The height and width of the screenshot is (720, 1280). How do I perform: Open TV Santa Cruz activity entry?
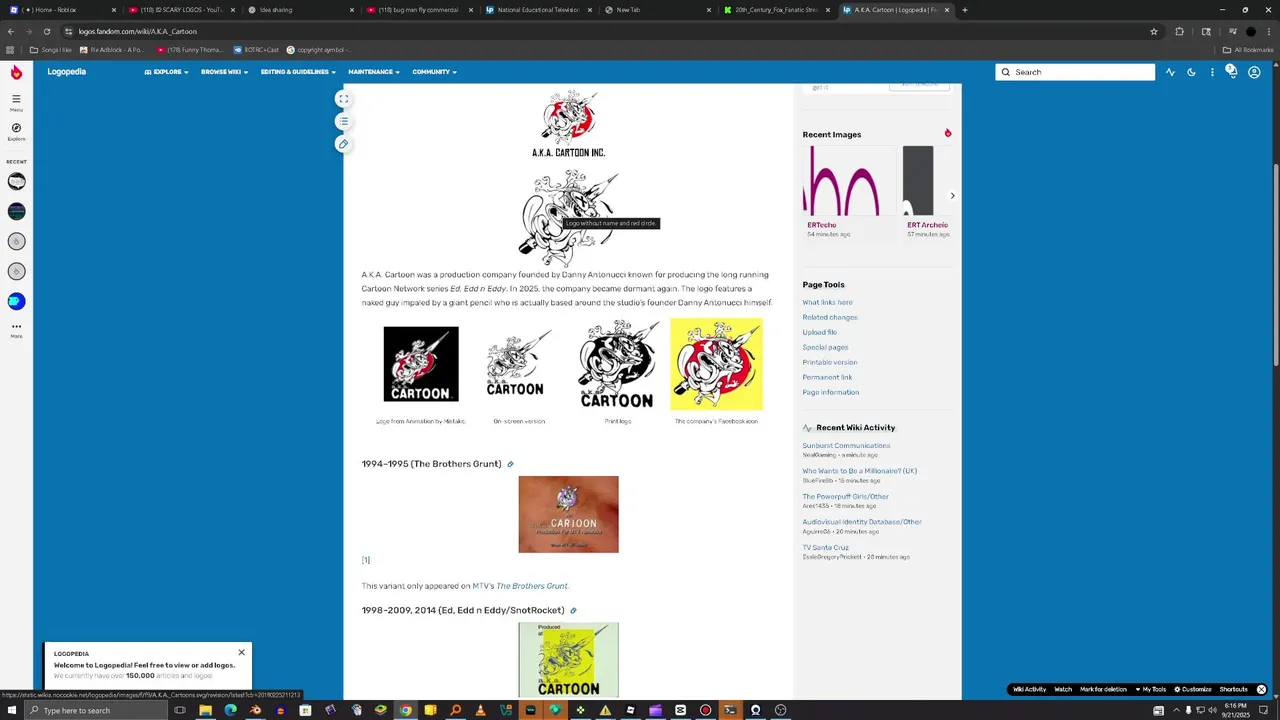825,547
